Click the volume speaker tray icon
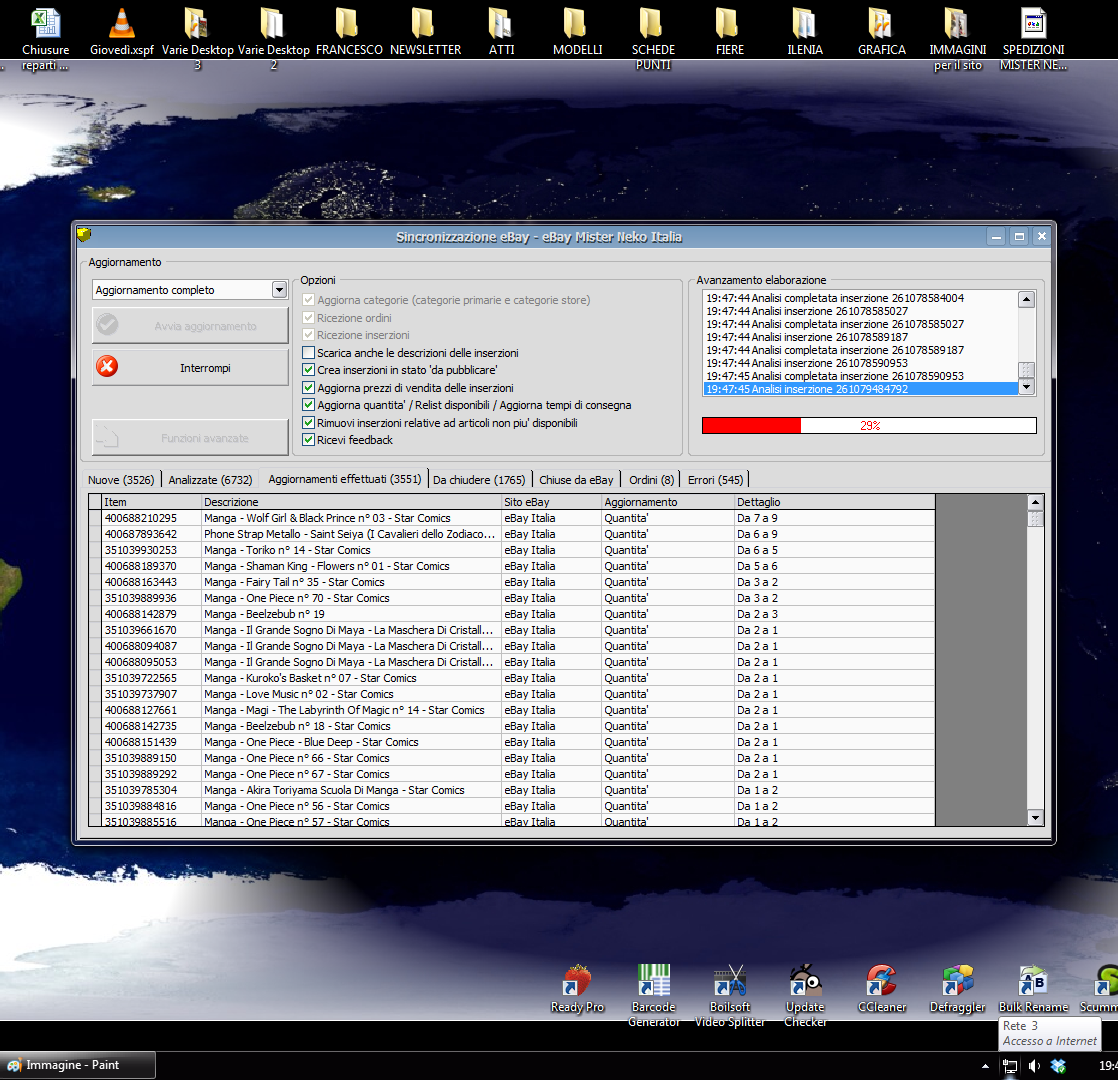The height and width of the screenshot is (1080, 1118). point(1034,1066)
